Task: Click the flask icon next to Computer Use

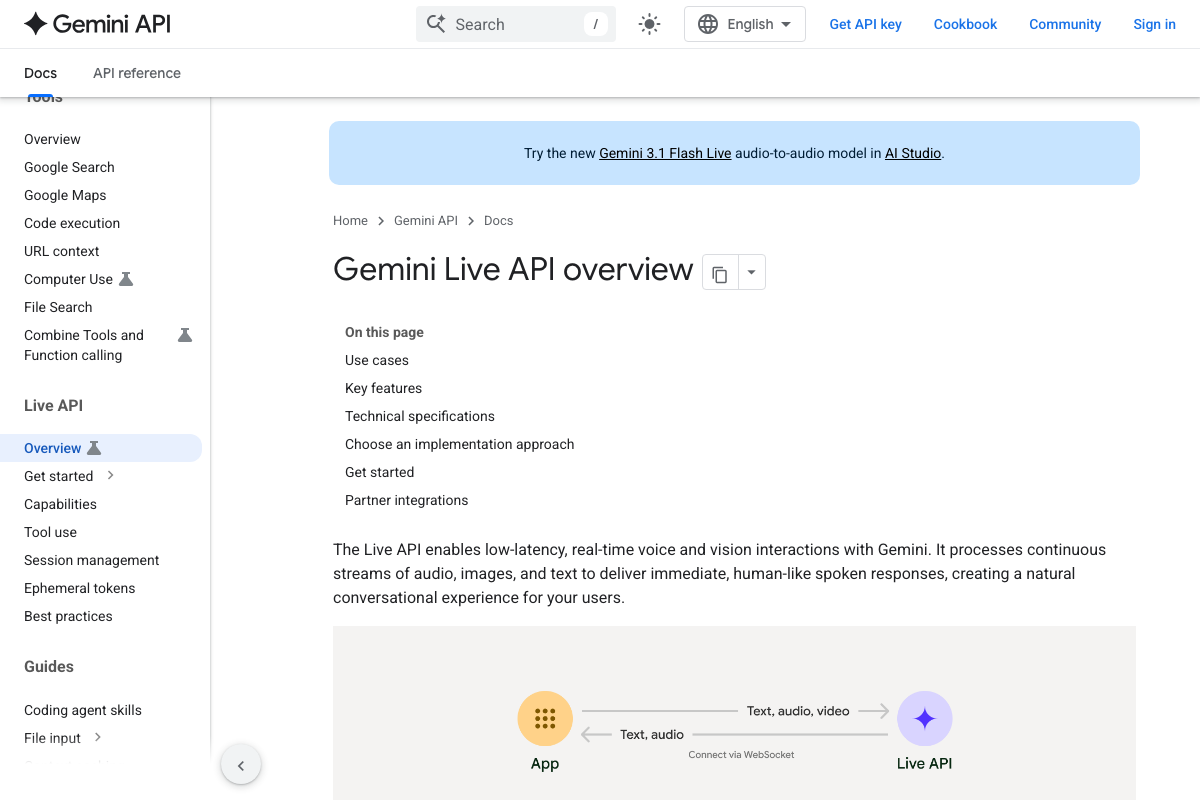Action: pos(127,277)
